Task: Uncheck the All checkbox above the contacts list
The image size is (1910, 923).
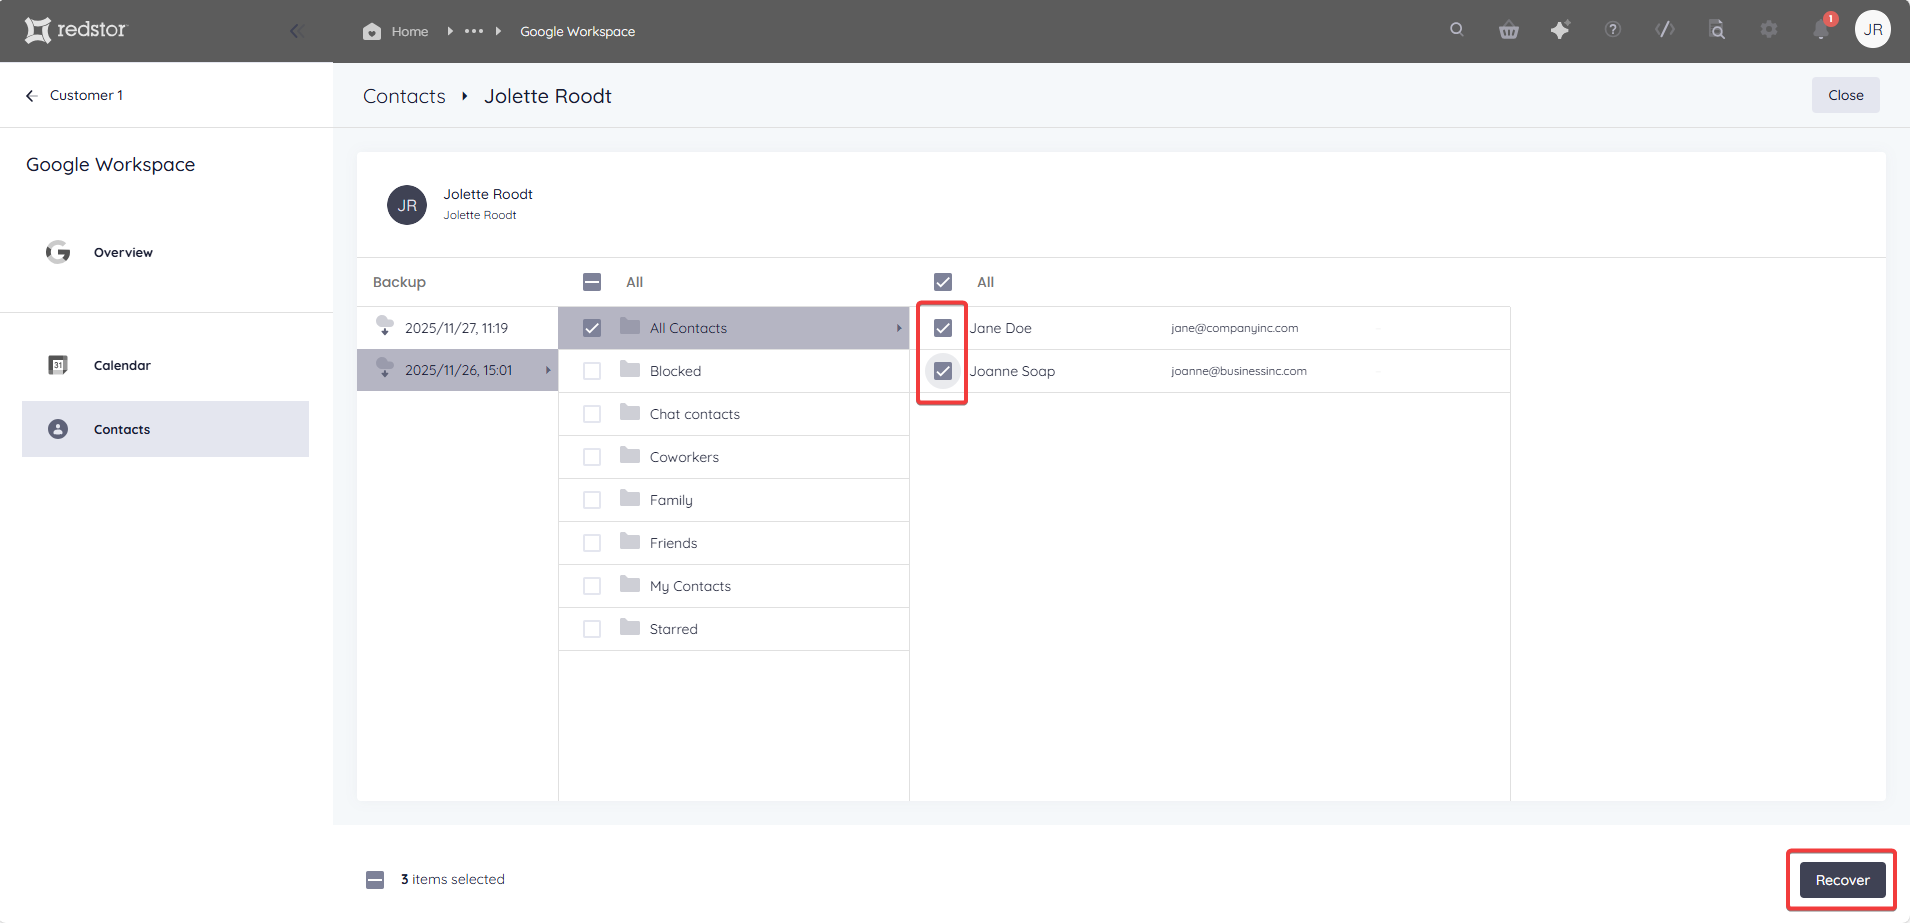Action: pyautogui.click(x=943, y=282)
